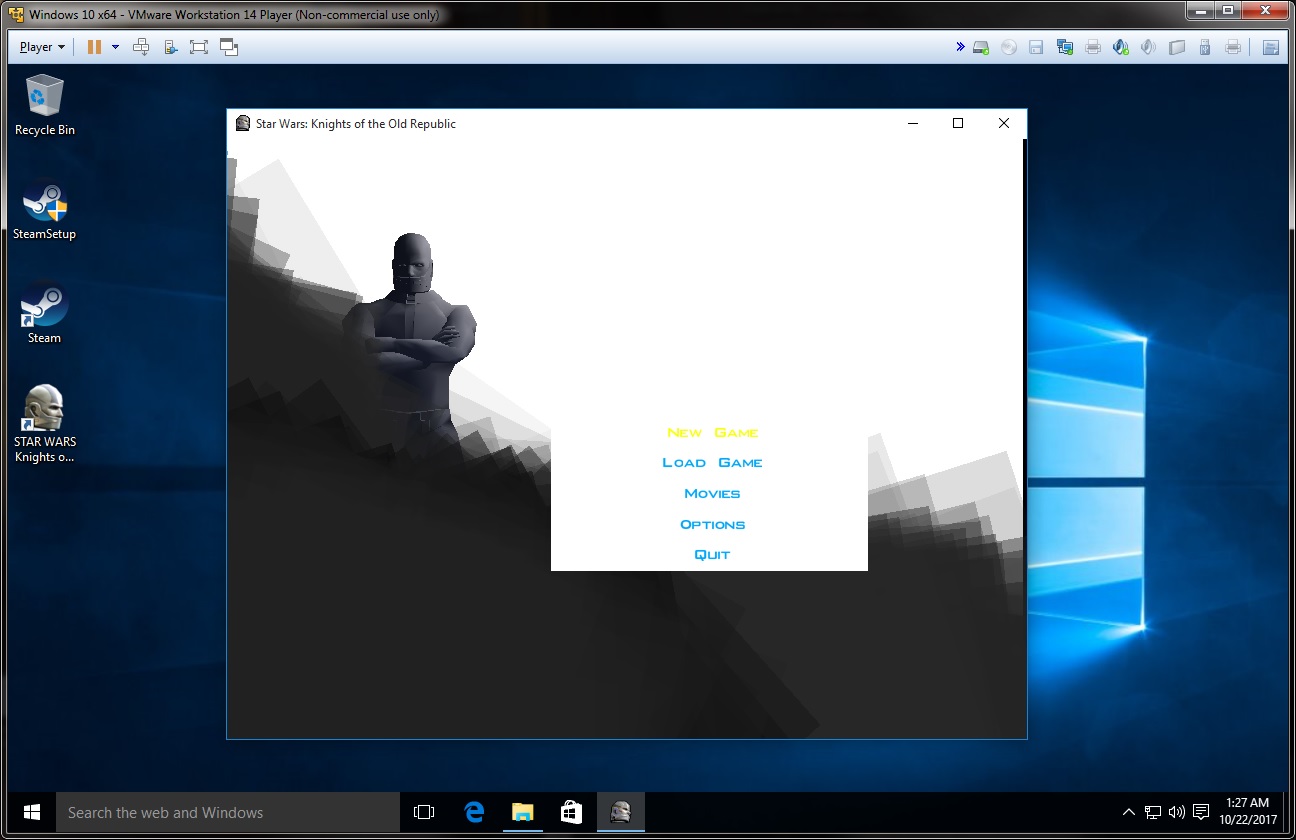Maximize the Knights of the Old Republic window
The height and width of the screenshot is (840, 1296).
click(x=958, y=124)
